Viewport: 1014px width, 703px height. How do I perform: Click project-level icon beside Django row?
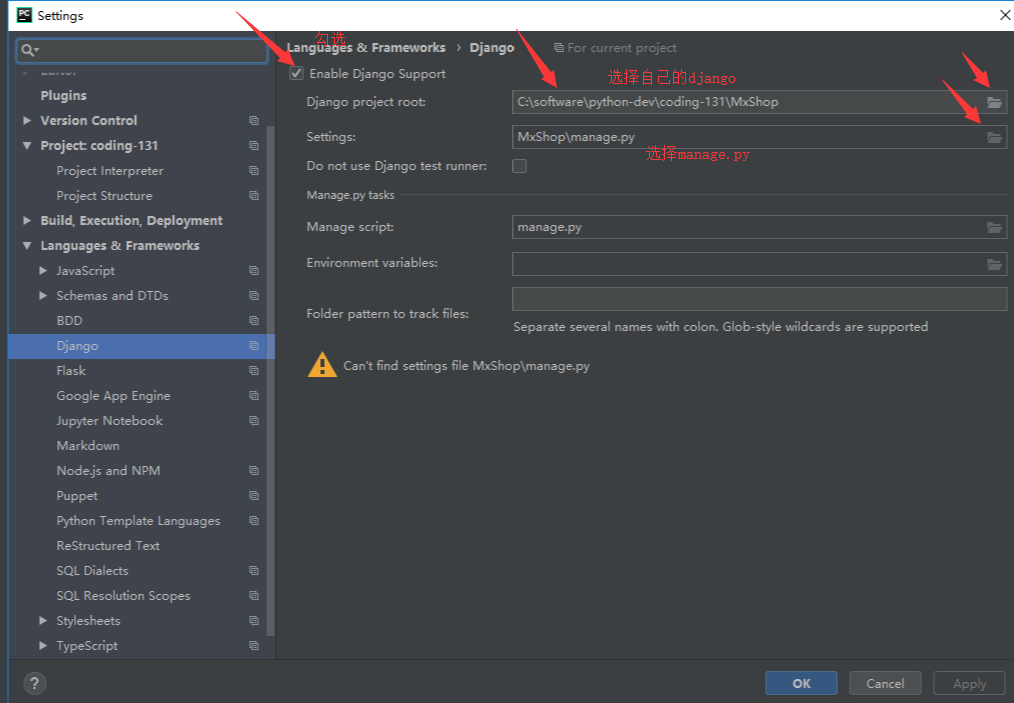254,345
